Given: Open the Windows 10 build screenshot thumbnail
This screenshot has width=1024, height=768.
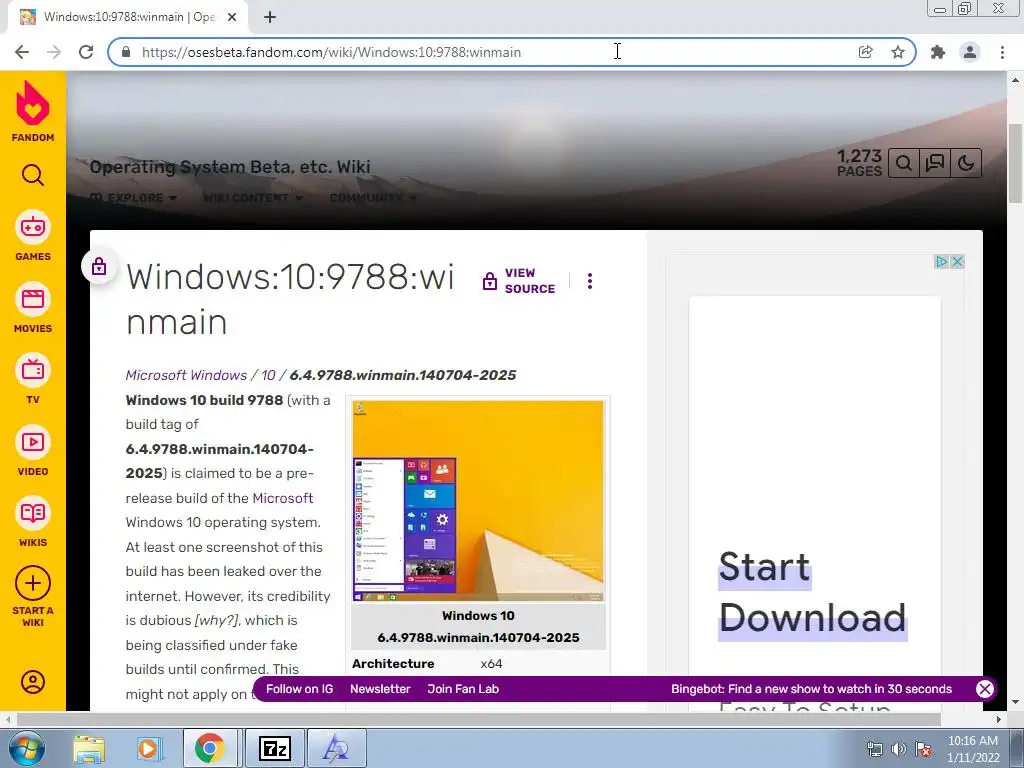Looking at the screenshot, I should (x=478, y=500).
